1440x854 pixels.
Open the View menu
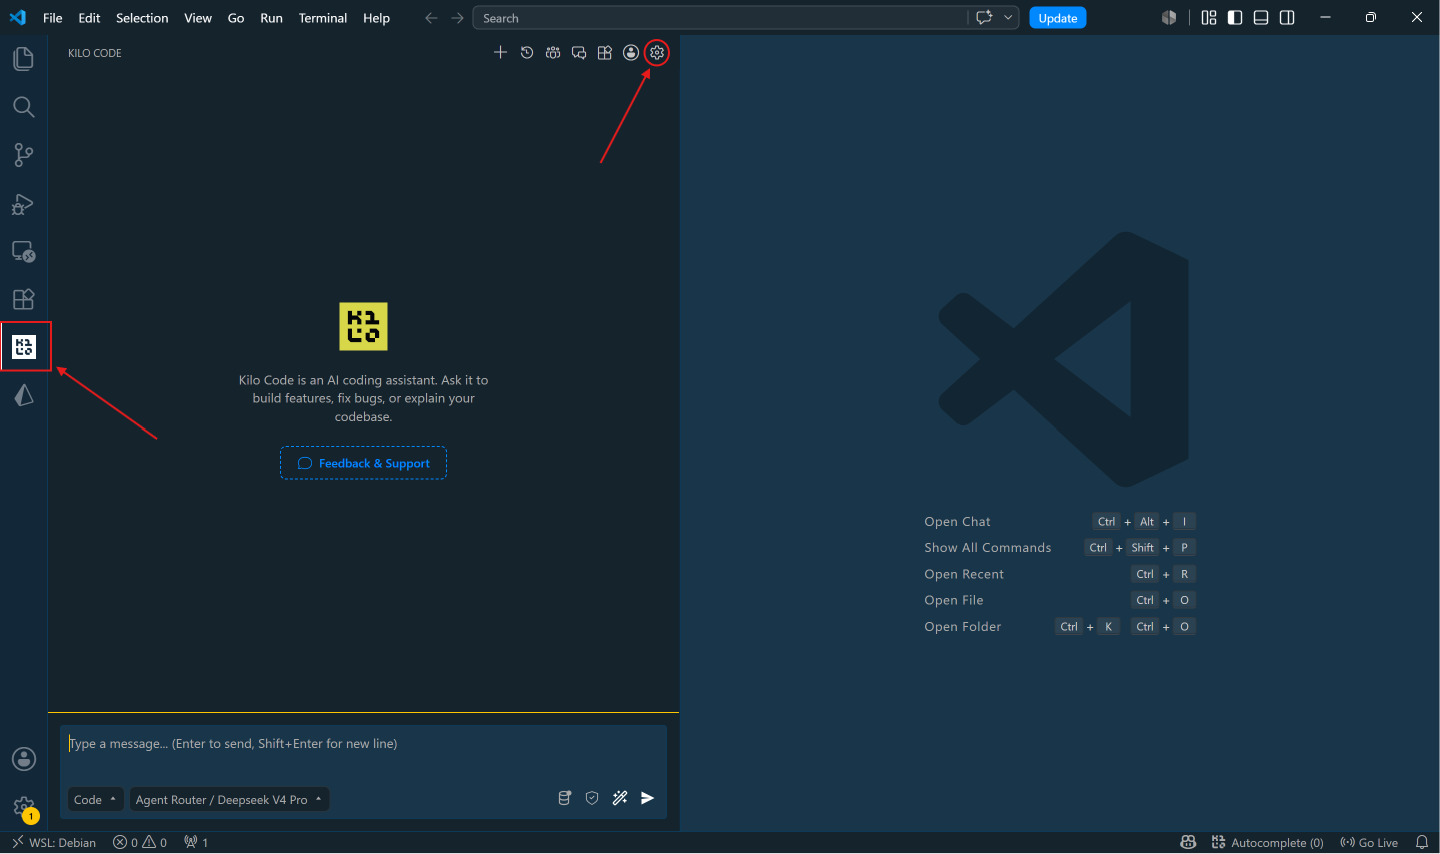[x=198, y=18]
